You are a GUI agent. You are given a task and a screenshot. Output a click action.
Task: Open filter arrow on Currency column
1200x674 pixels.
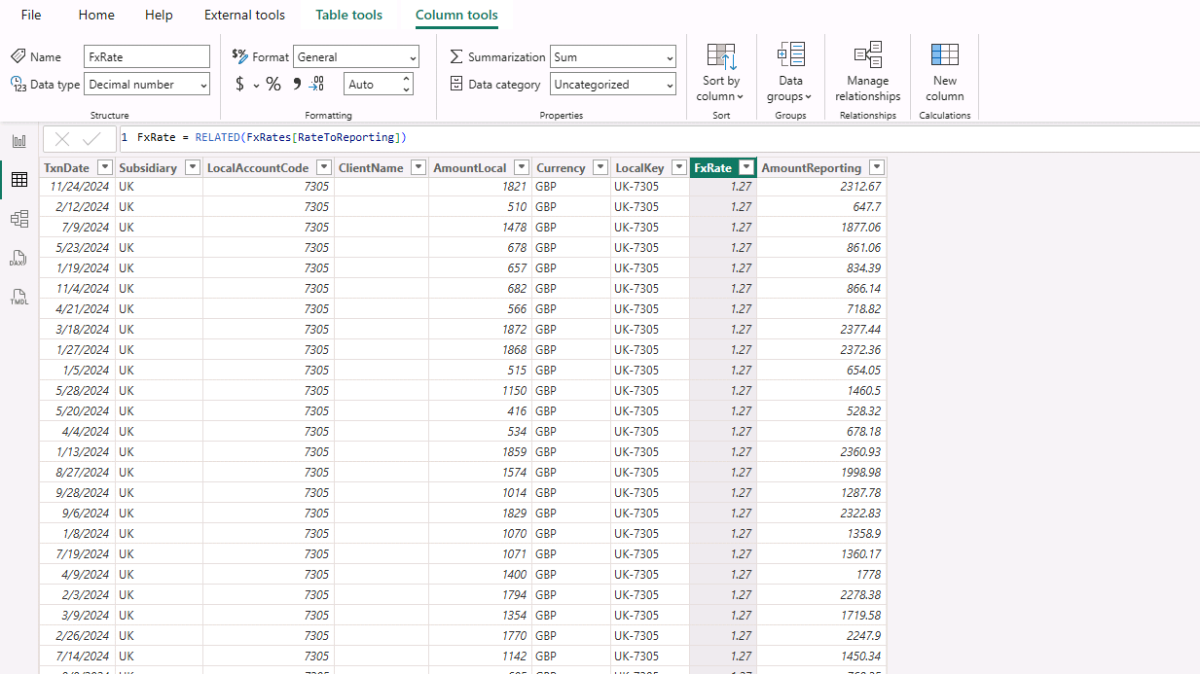600,168
